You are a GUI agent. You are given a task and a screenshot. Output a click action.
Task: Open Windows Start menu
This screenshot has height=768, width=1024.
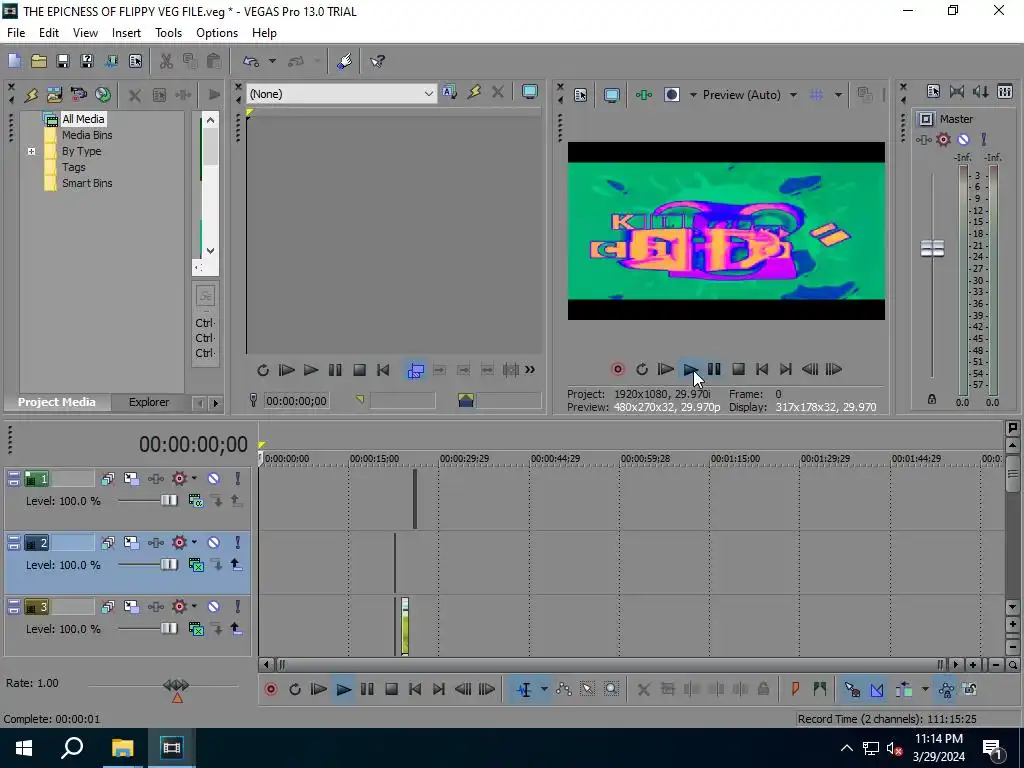(x=24, y=748)
